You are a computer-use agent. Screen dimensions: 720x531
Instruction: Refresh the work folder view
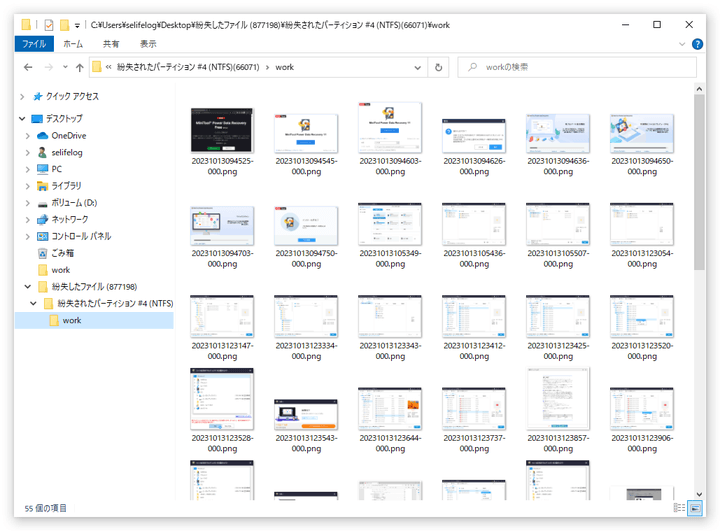[438, 67]
